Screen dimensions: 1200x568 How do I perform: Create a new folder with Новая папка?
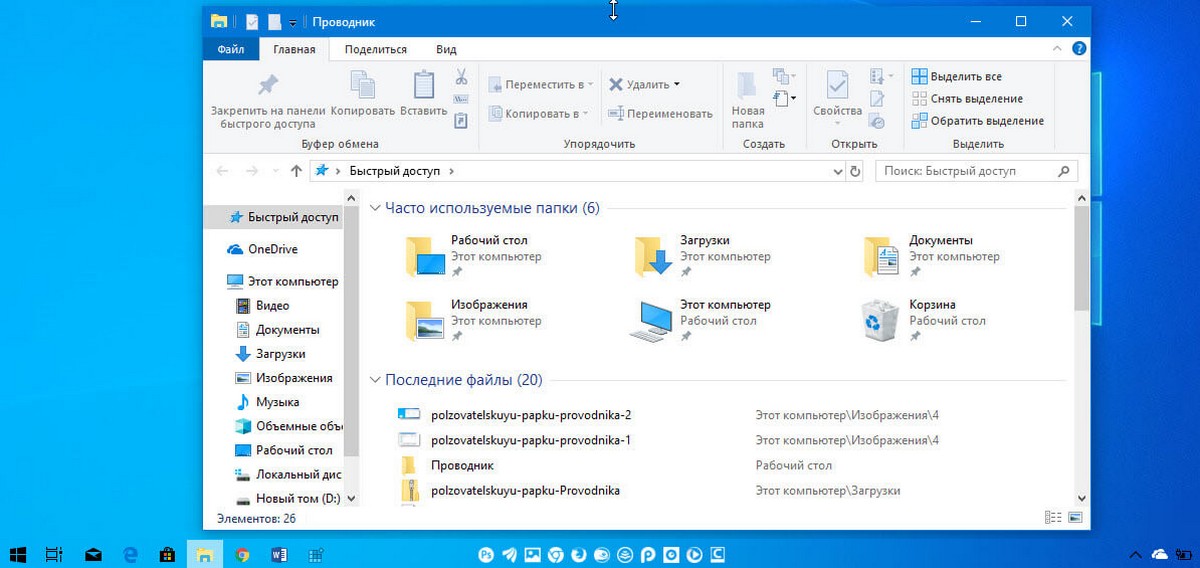click(747, 100)
